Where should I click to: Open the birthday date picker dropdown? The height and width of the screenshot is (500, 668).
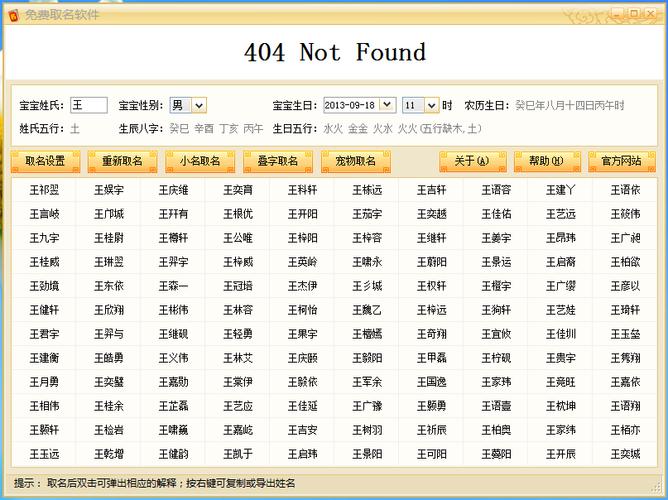pos(388,105)
